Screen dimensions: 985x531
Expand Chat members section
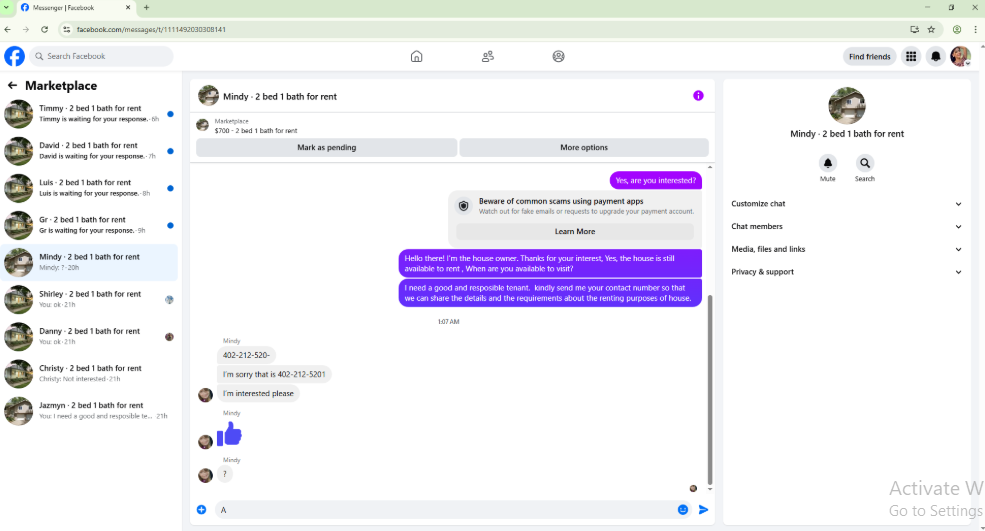click(846, 226)
